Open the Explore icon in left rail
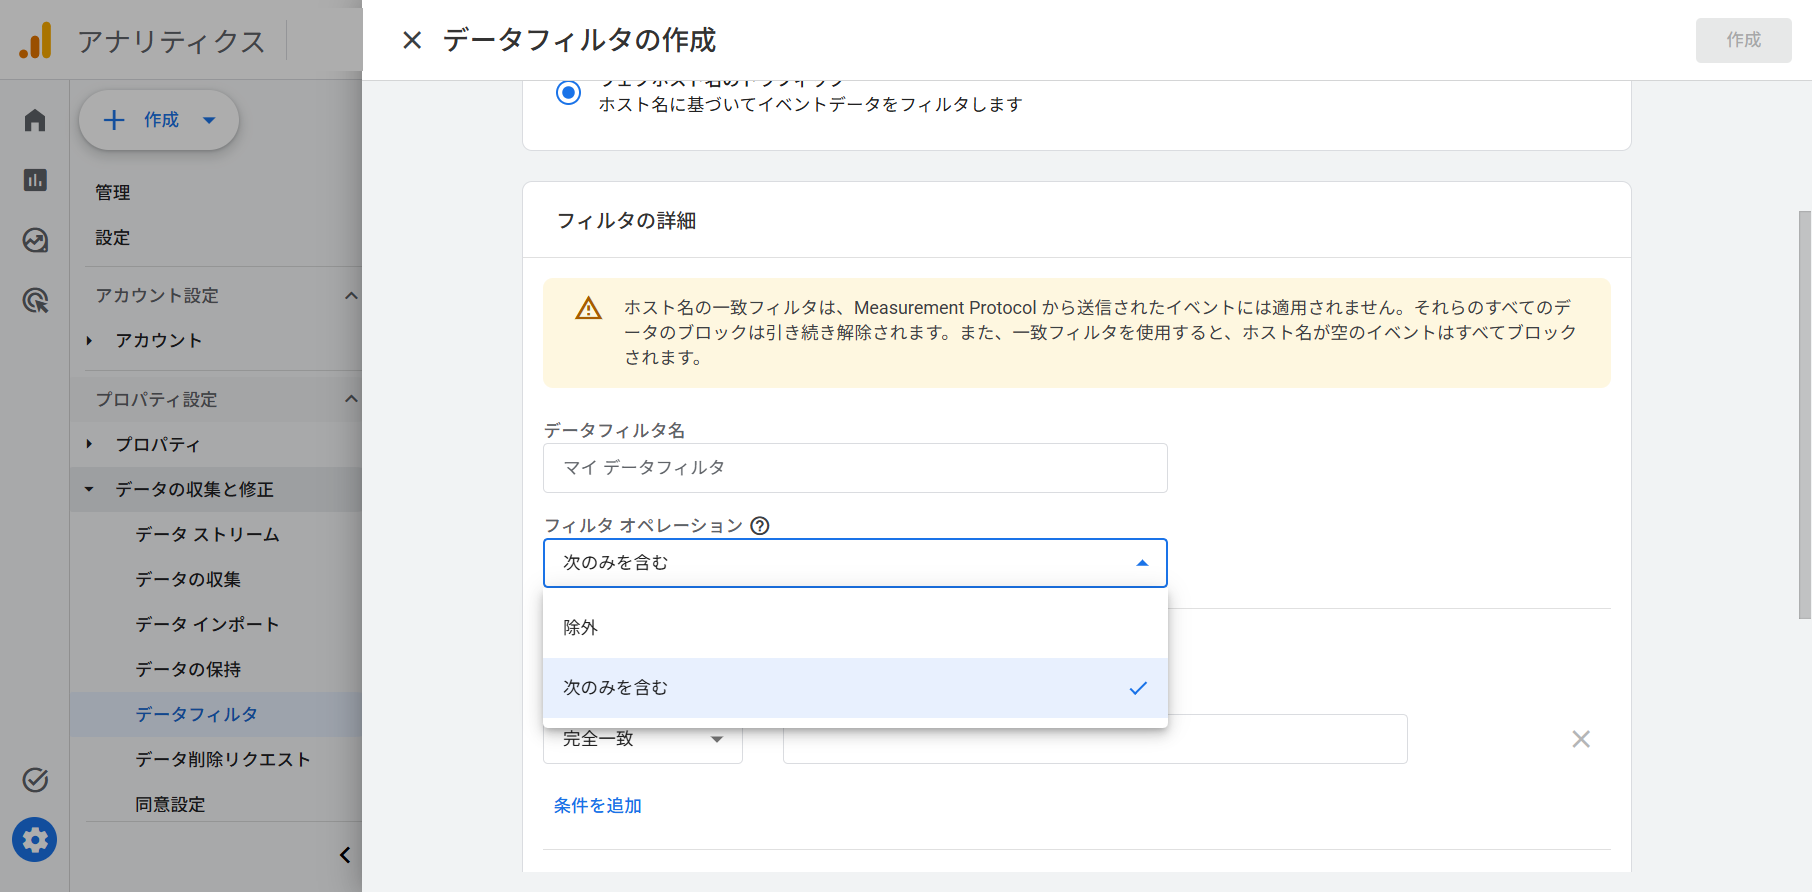The width and height of the screenshot is (1812, 892). [x=35, y=240]
